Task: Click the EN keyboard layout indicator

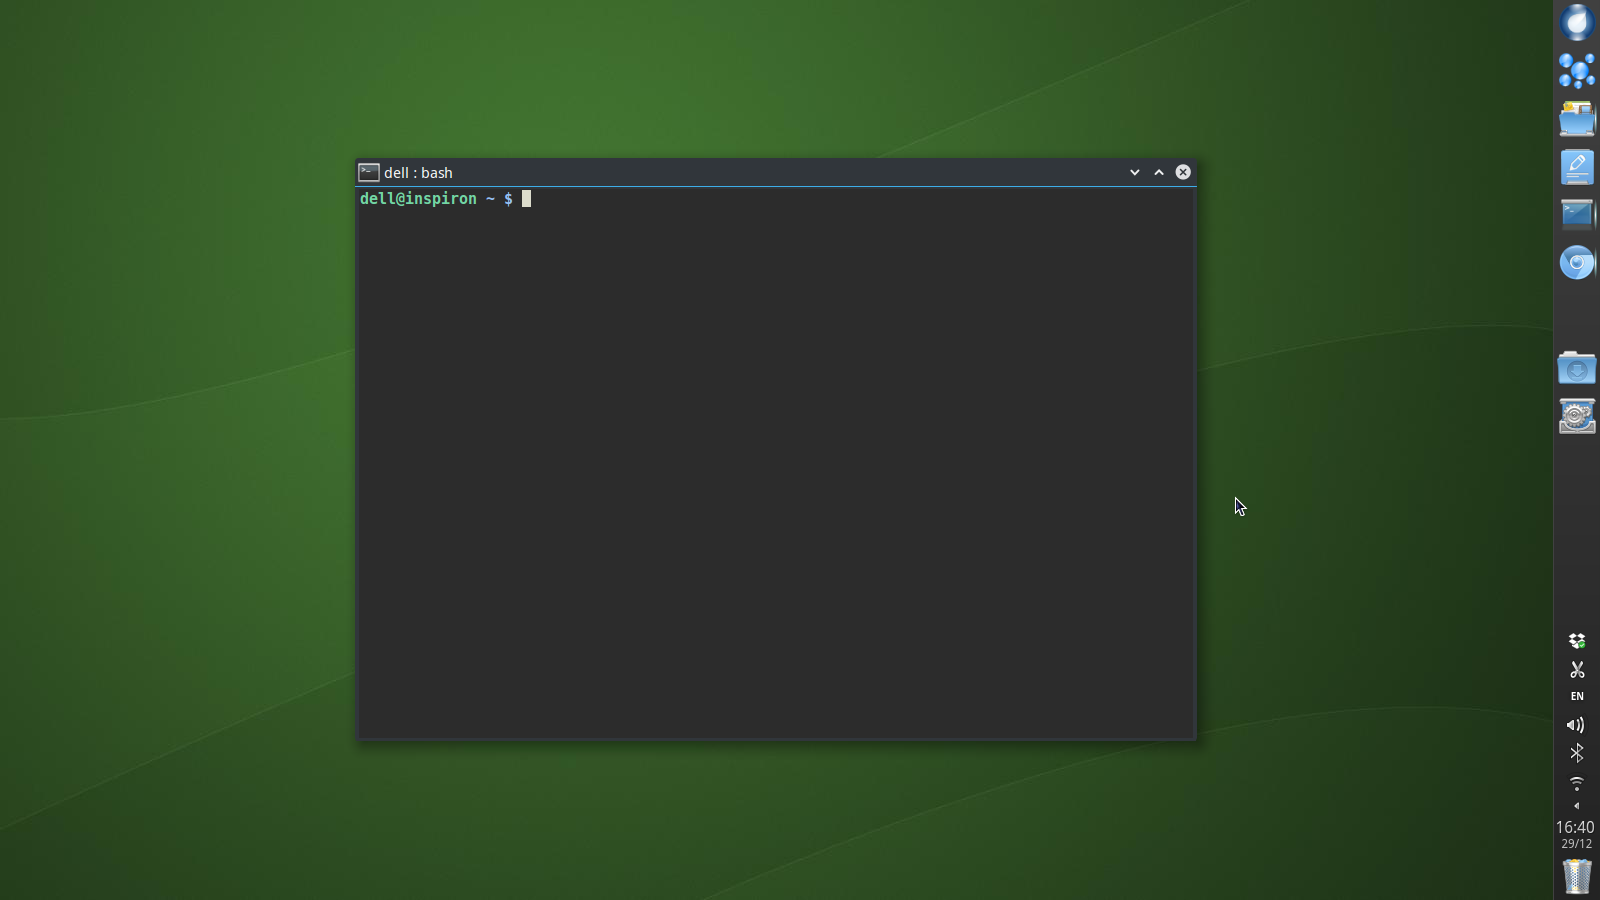Action: point(1577,696)
